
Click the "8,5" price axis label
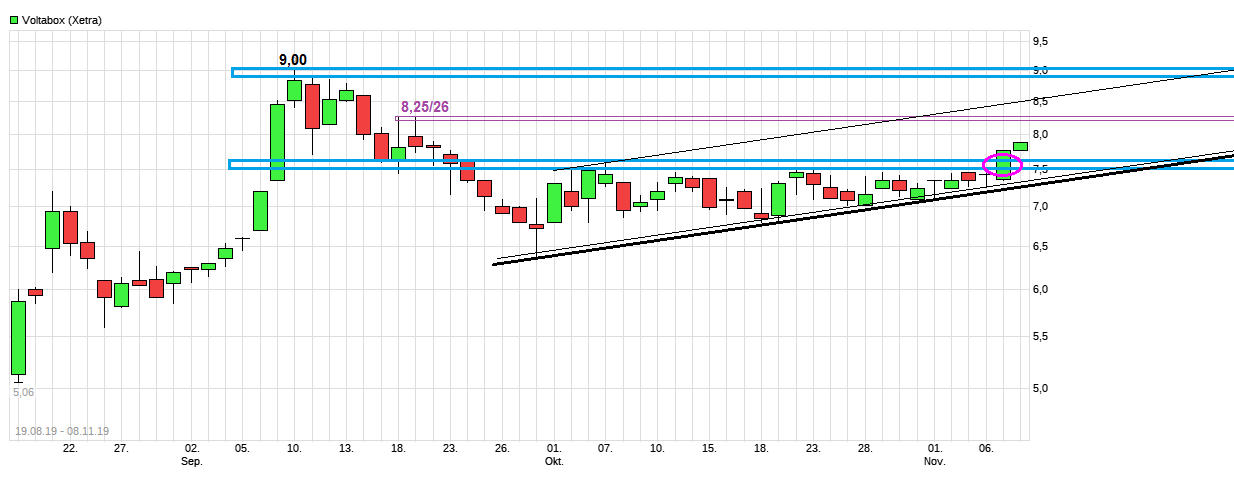1040,101
